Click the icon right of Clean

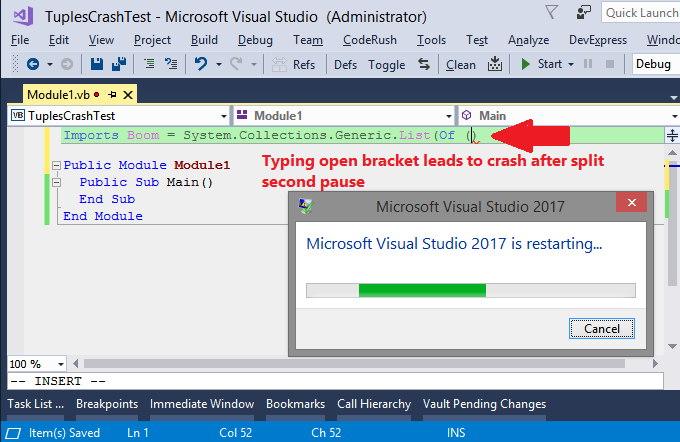click(494, 64)
